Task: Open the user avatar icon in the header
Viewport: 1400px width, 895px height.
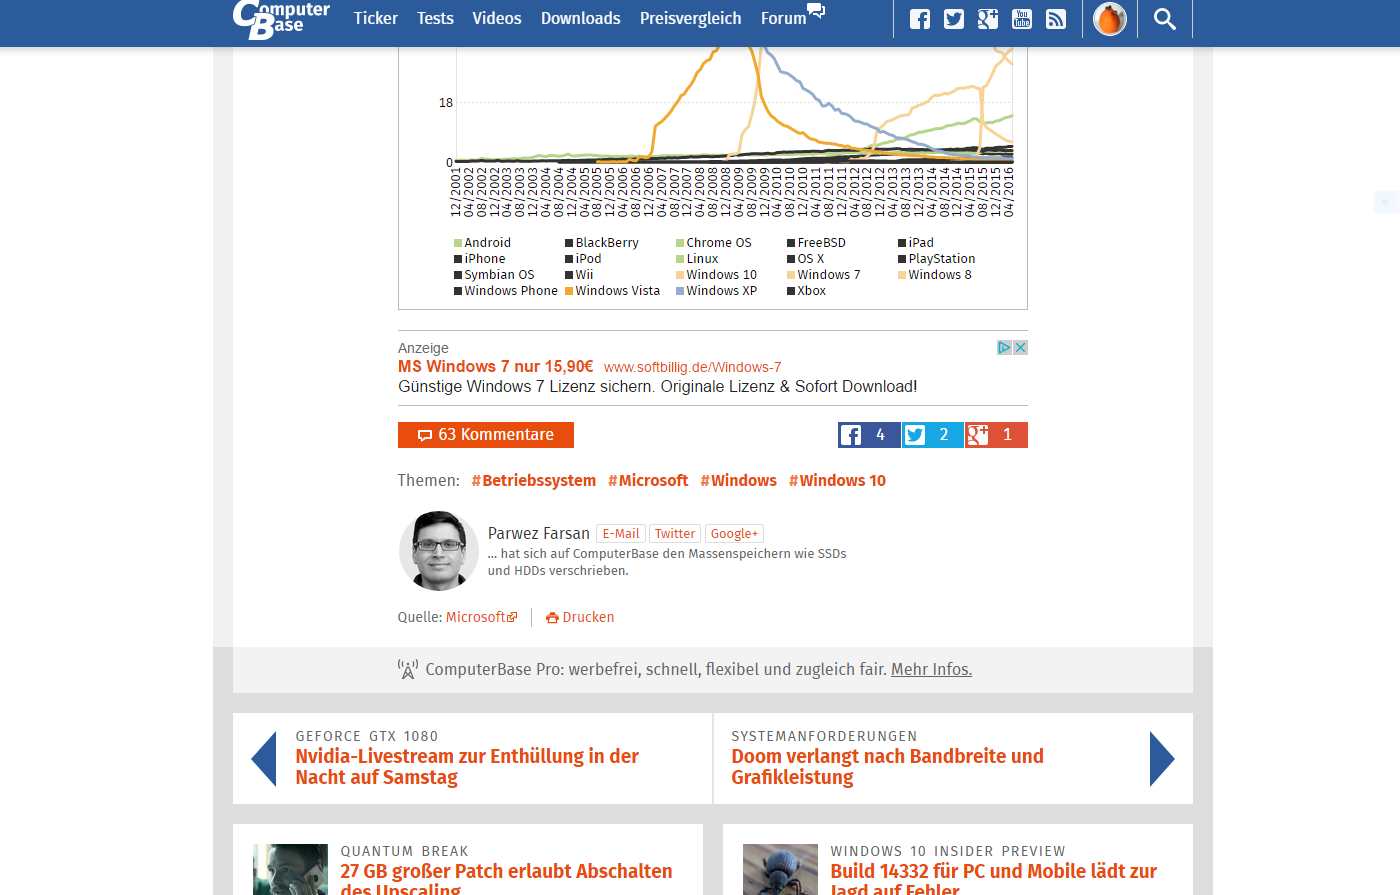Action: (x=1110, y=19)
